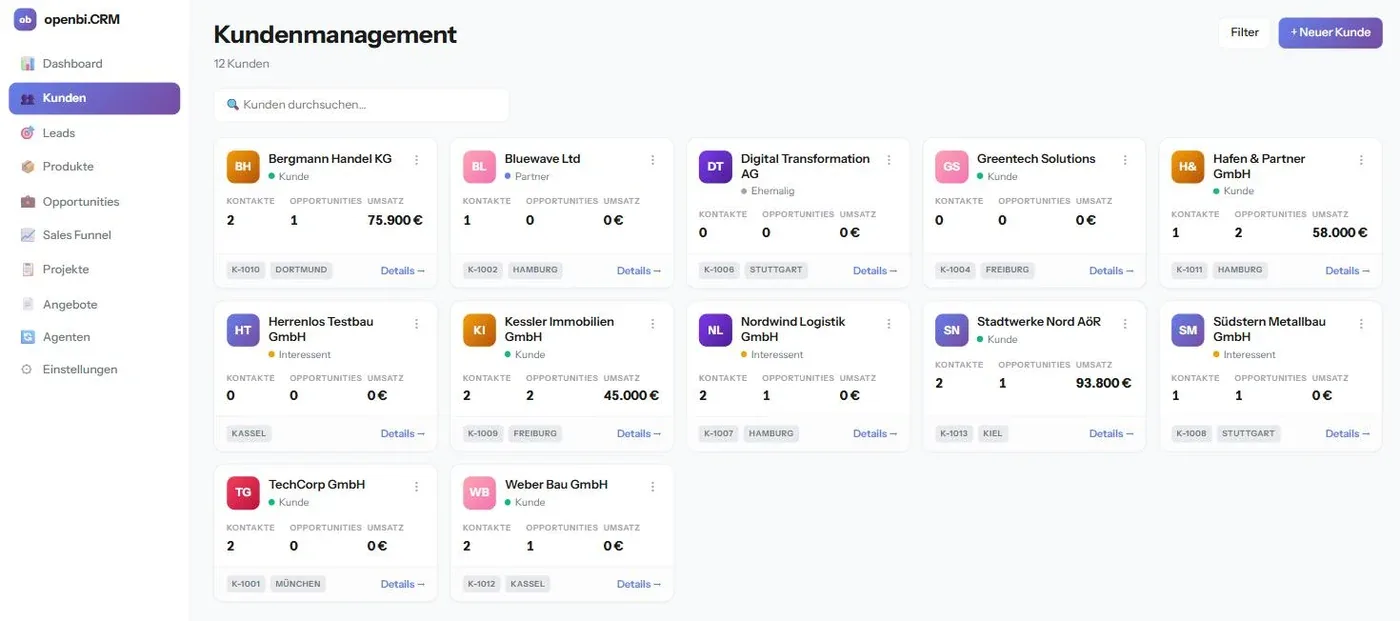Open Details link for Kessler Immobilien GmbH
This screenshot has width=1400, height=621.
coord(639,434)
